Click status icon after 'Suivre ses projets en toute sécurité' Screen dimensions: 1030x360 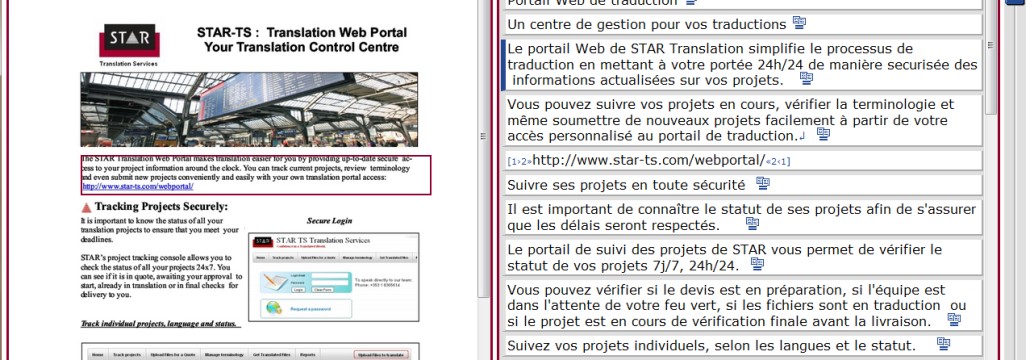coord(762,183)
